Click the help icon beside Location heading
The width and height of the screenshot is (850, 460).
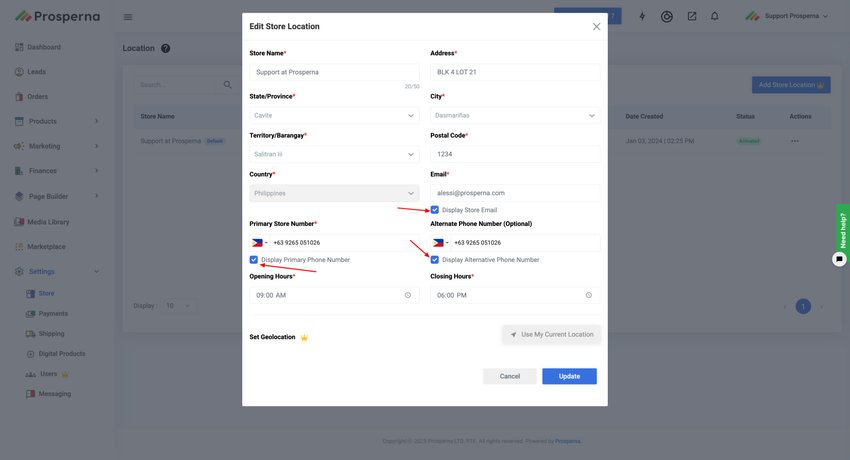click(x=166, y=48)
